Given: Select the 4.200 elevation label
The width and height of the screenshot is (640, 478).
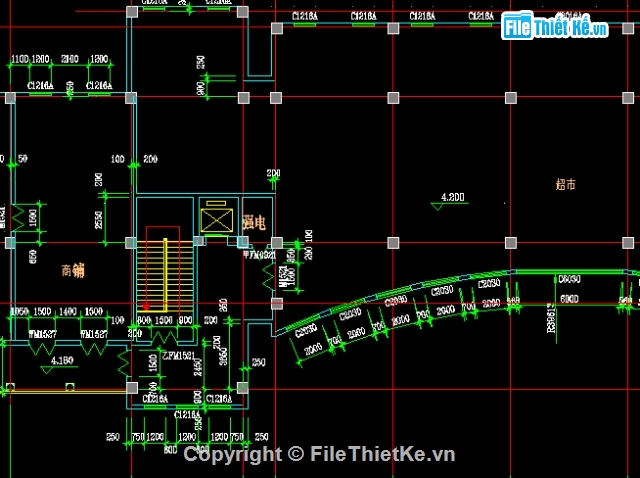Looking at the screenshot, I should (x=453, y=197).
